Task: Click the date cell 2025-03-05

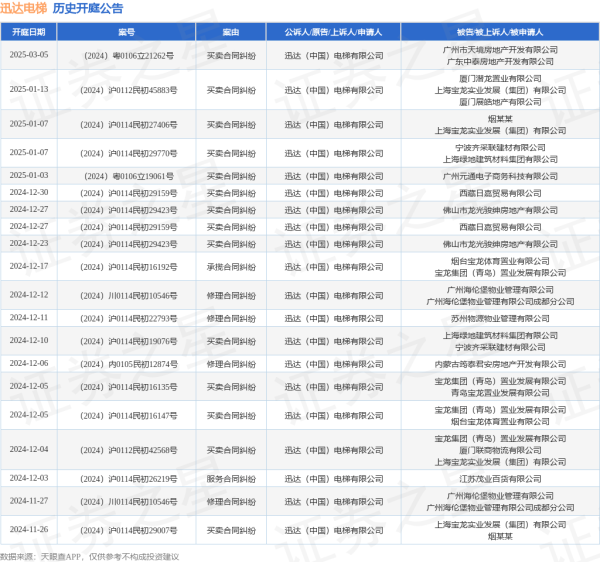Action: coord(29,55)
